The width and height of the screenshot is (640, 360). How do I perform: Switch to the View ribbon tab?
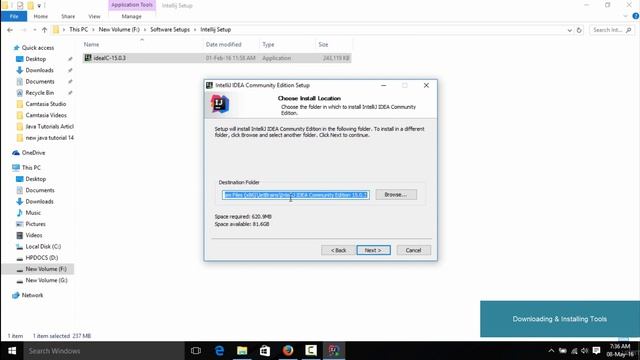click(94, 16)
